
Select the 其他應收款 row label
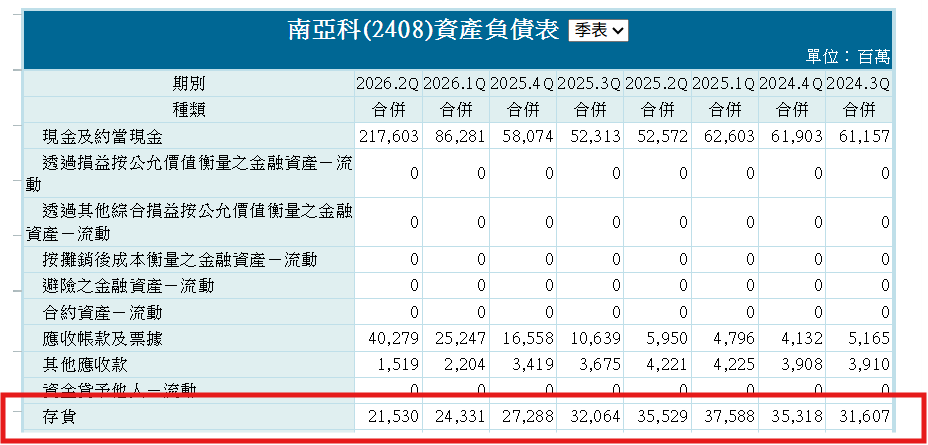(85, 365)
